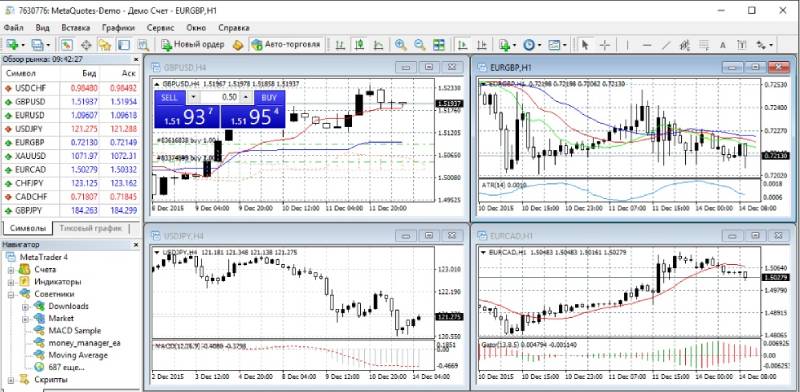Switch chart to bar chart style

coord(340,45)
